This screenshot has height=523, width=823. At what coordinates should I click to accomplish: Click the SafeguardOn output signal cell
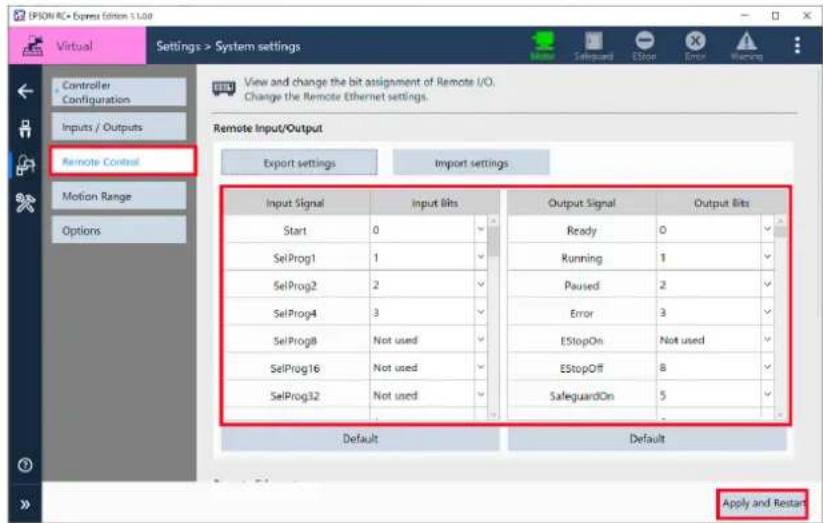(582, 395)
